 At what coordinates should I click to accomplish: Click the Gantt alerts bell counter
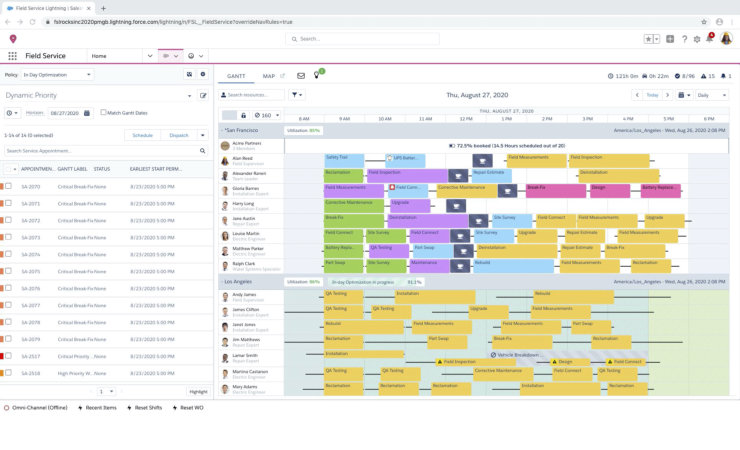726,76
